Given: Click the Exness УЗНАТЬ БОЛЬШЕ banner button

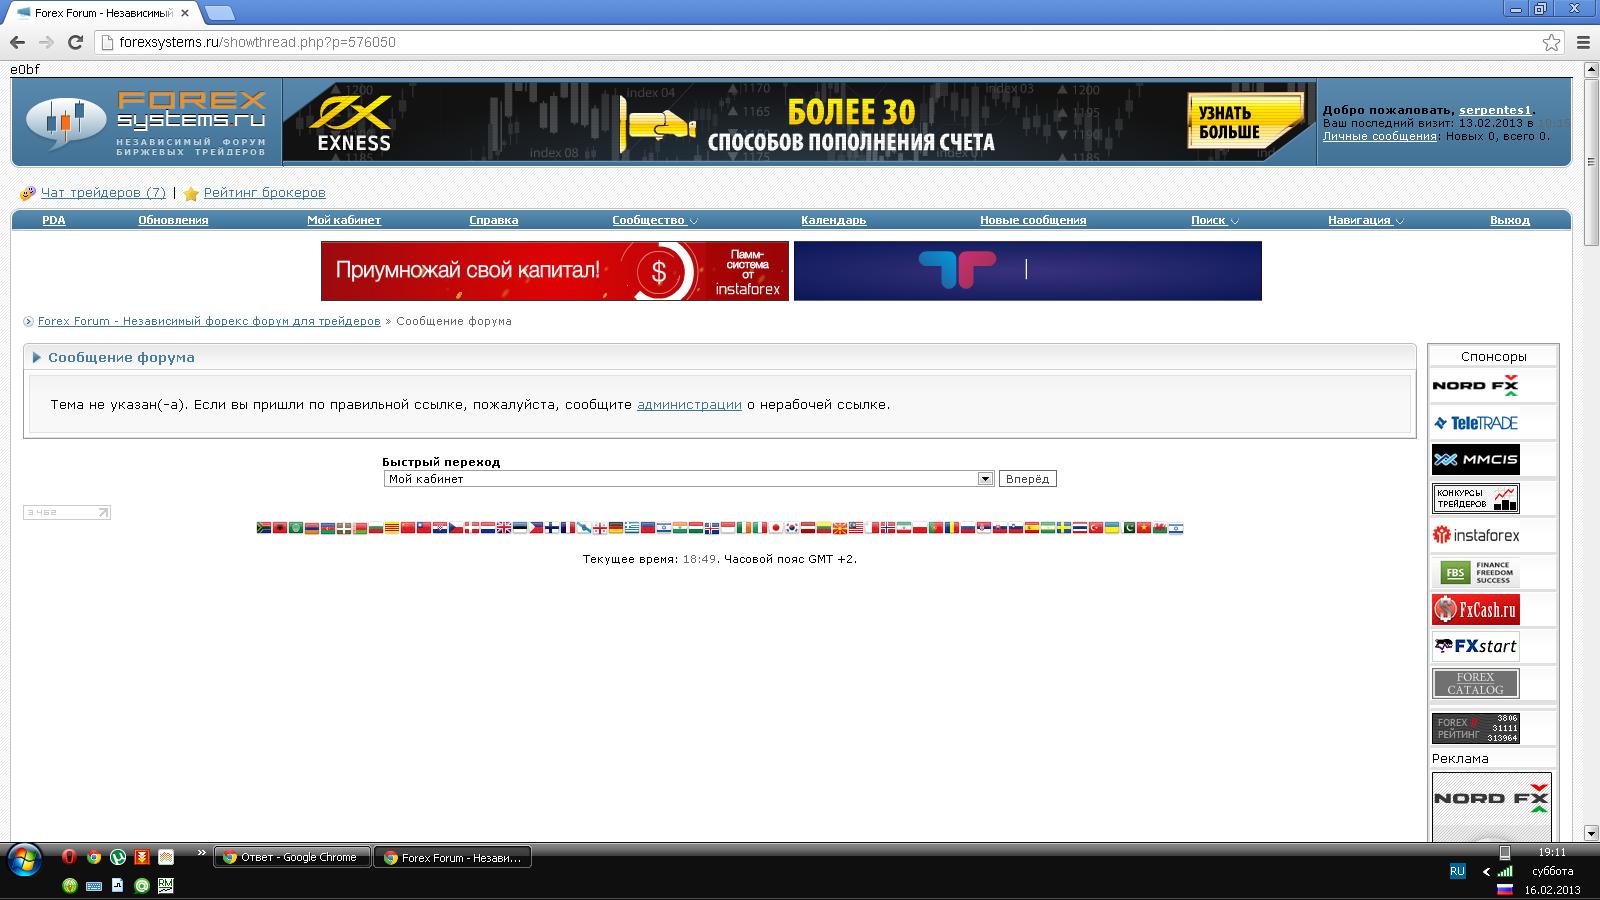Looking at the screenshot, I should [x=1244, y=122].
